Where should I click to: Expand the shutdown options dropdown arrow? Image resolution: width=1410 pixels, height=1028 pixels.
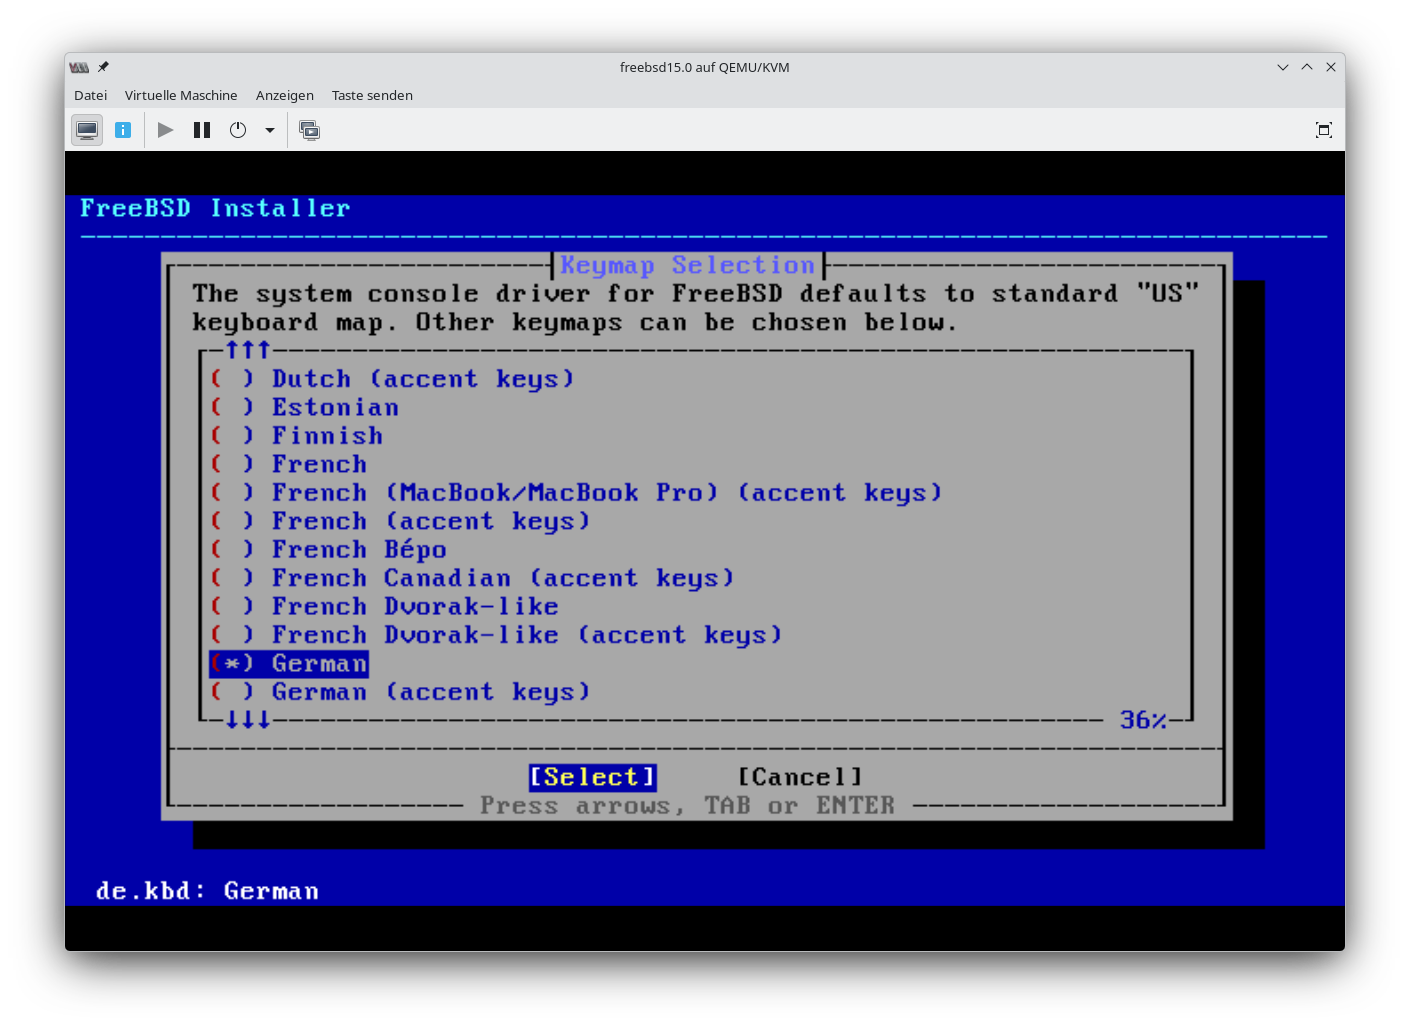coord(269,130)
